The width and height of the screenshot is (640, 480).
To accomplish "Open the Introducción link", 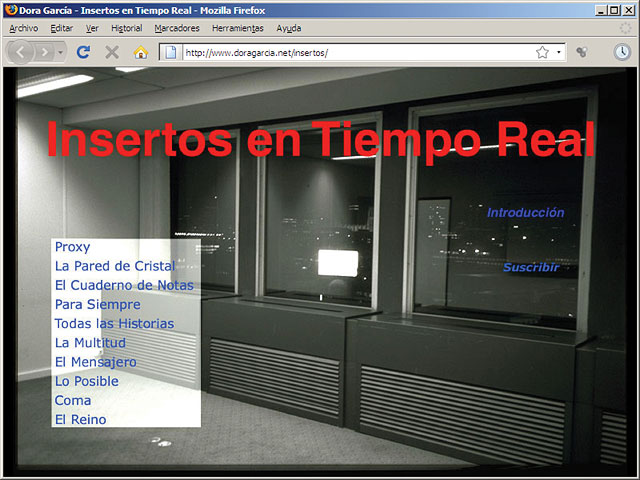I will 526,213.
